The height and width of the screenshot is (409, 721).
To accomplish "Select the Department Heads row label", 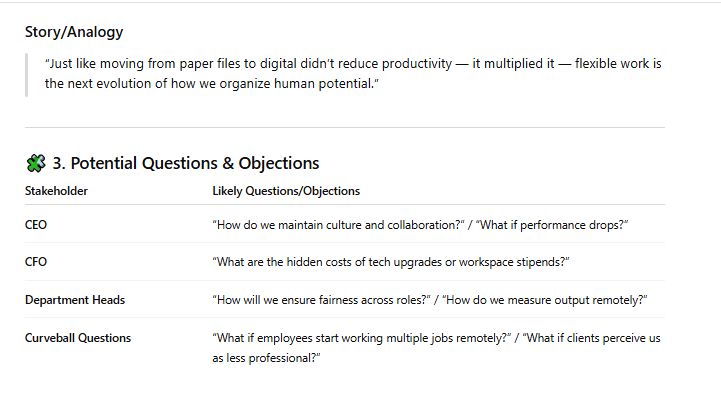I will point(75,300).
